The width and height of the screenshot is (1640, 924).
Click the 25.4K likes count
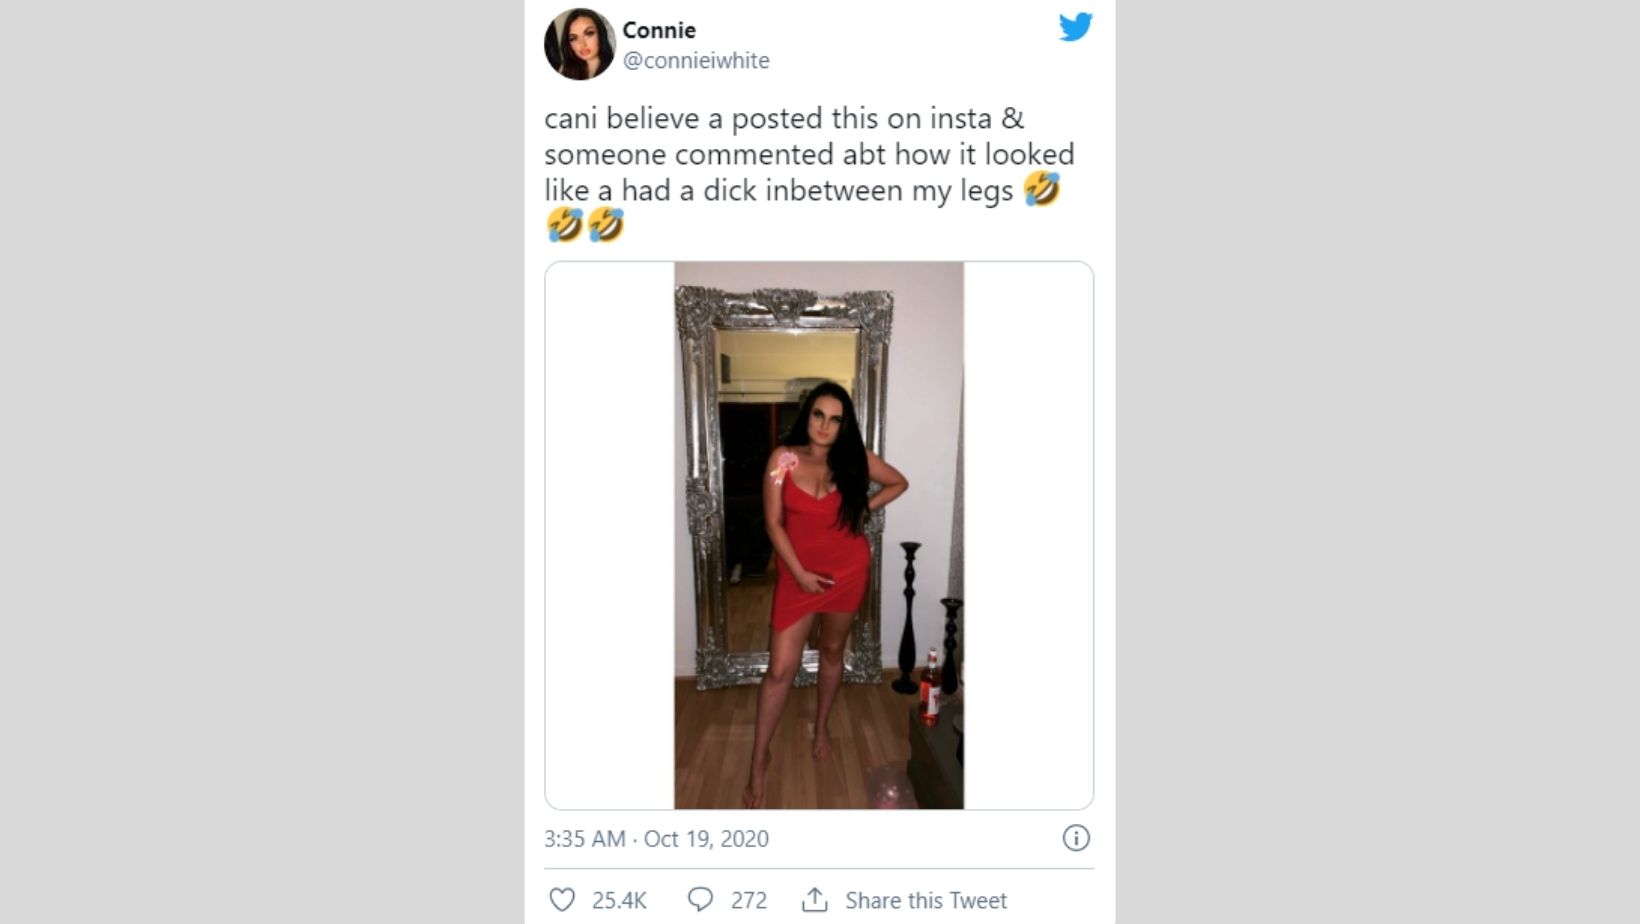[x=619, y=900]
